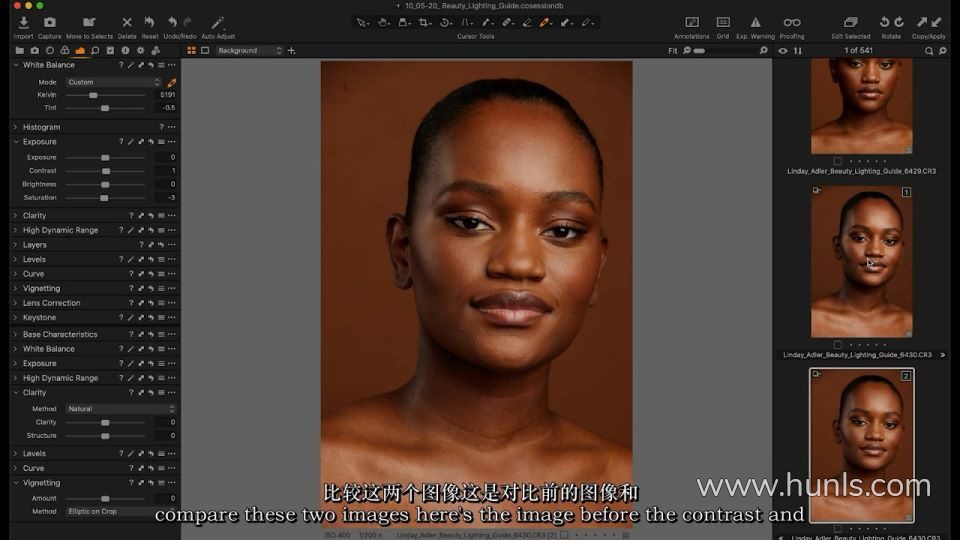Expand the Base Characteristics panel

[16, 334]
